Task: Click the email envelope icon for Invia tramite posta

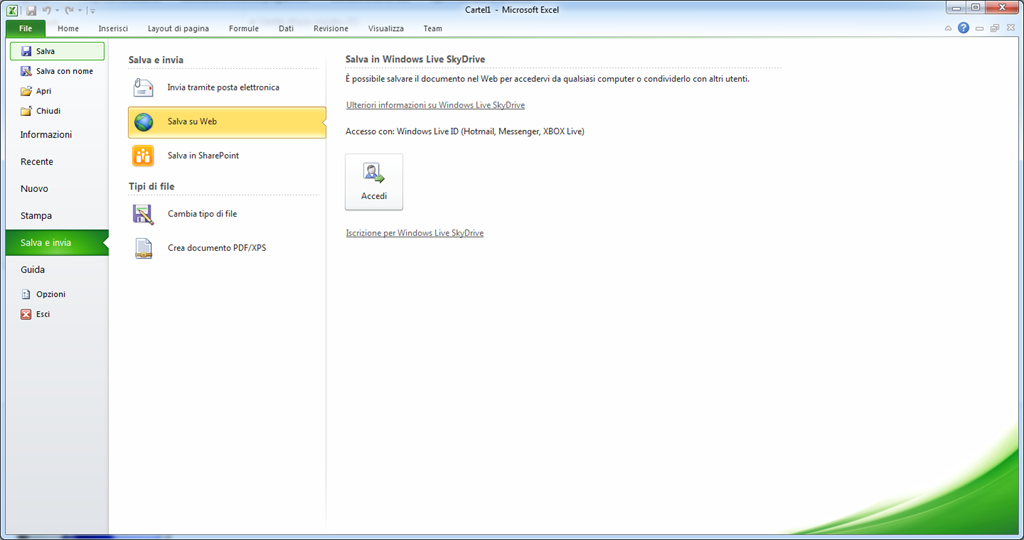Action: pos(143,87)
